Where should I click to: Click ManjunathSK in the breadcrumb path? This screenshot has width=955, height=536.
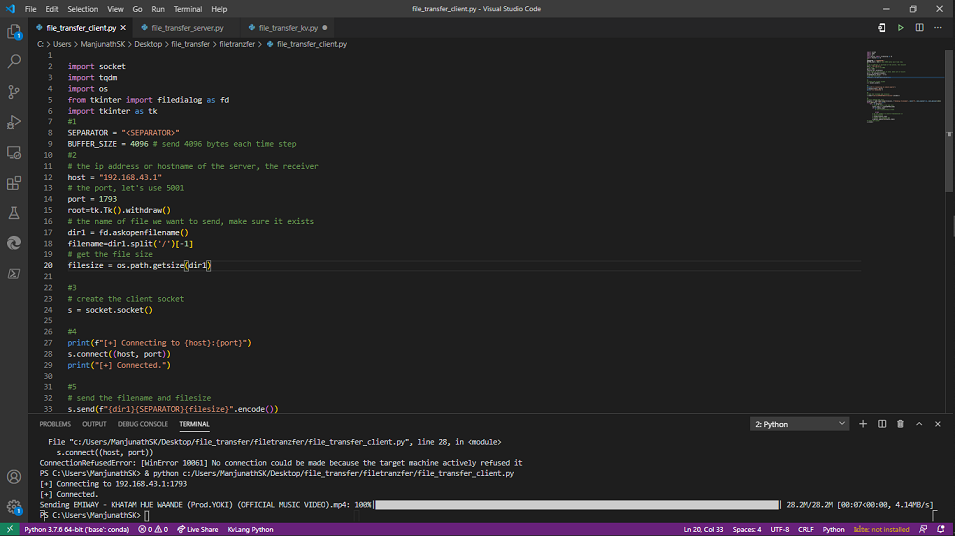pos(102,44)
